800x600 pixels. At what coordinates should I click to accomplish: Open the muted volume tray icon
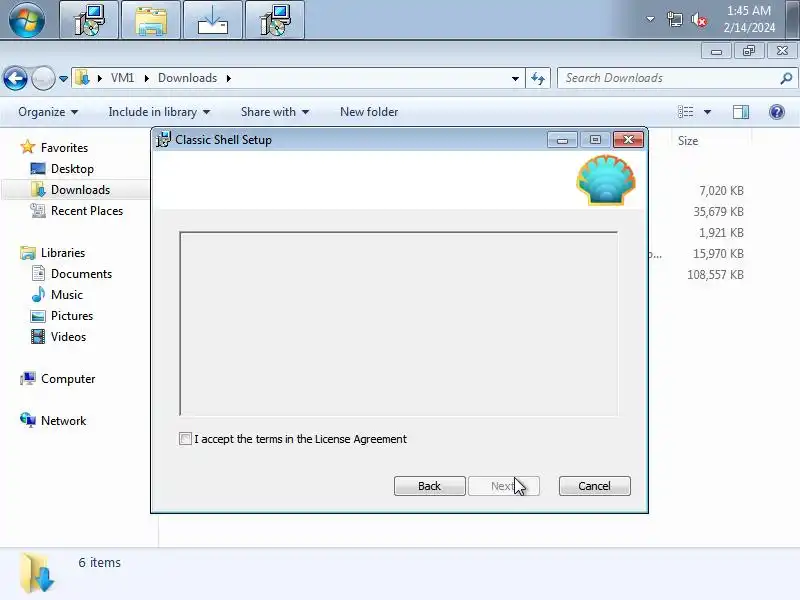[x=698, y=20]
